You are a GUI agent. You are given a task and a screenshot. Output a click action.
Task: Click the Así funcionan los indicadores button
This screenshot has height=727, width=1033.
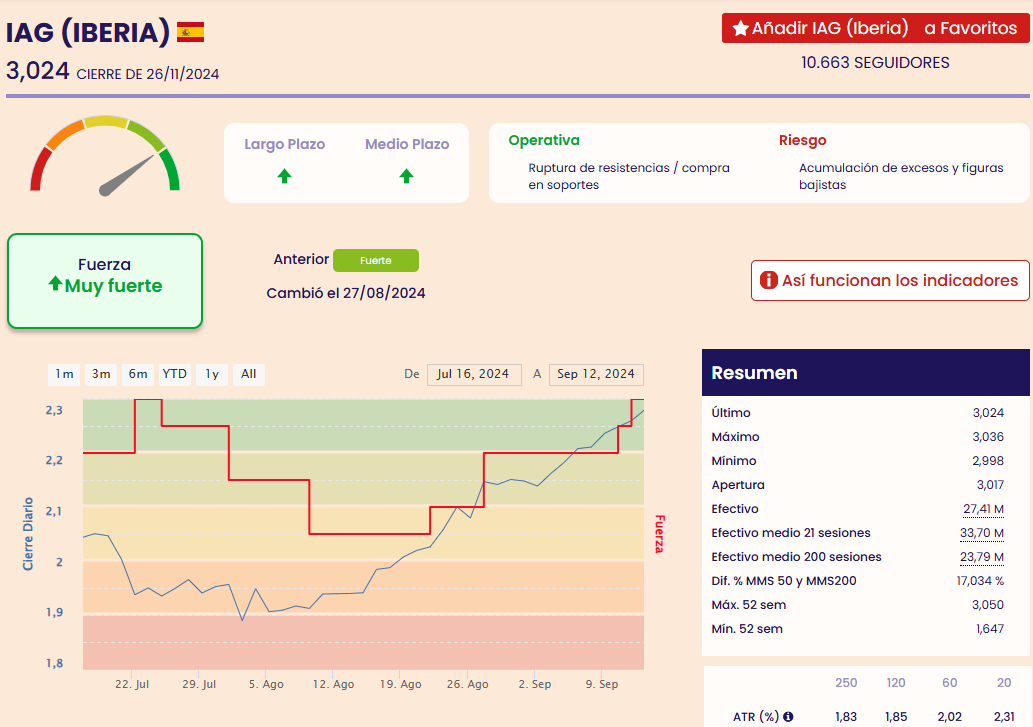point(889,281)
